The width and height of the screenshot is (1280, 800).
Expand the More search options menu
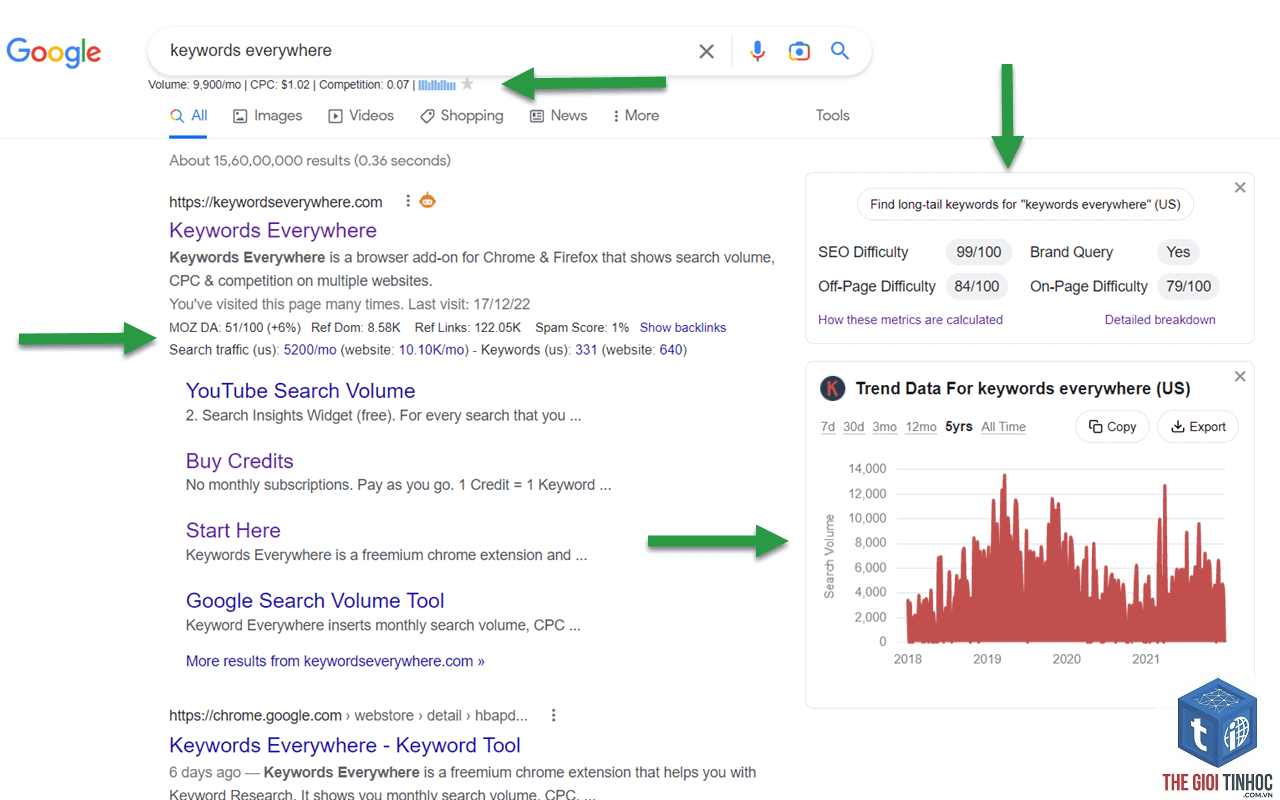(x=635, y=116)
